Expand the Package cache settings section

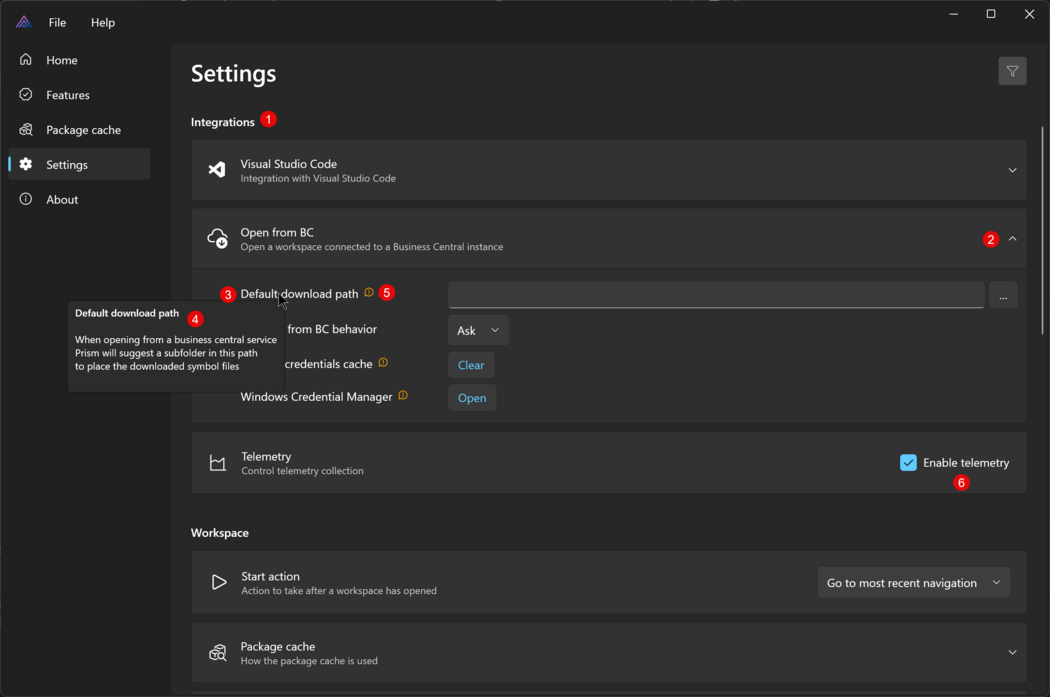[x=1012, y=653]
